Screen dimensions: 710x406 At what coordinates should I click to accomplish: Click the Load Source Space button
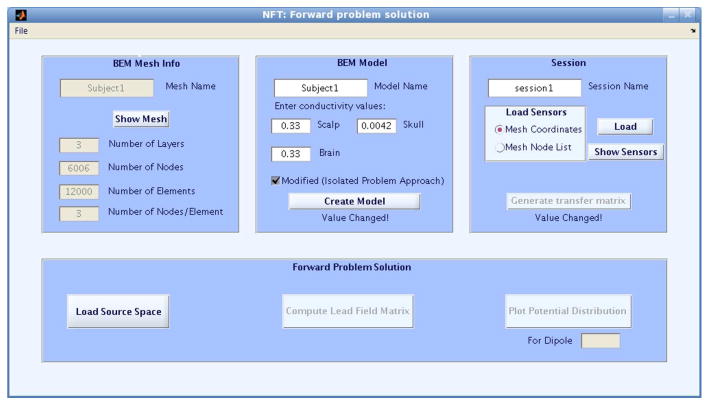(x=118, y=311)
